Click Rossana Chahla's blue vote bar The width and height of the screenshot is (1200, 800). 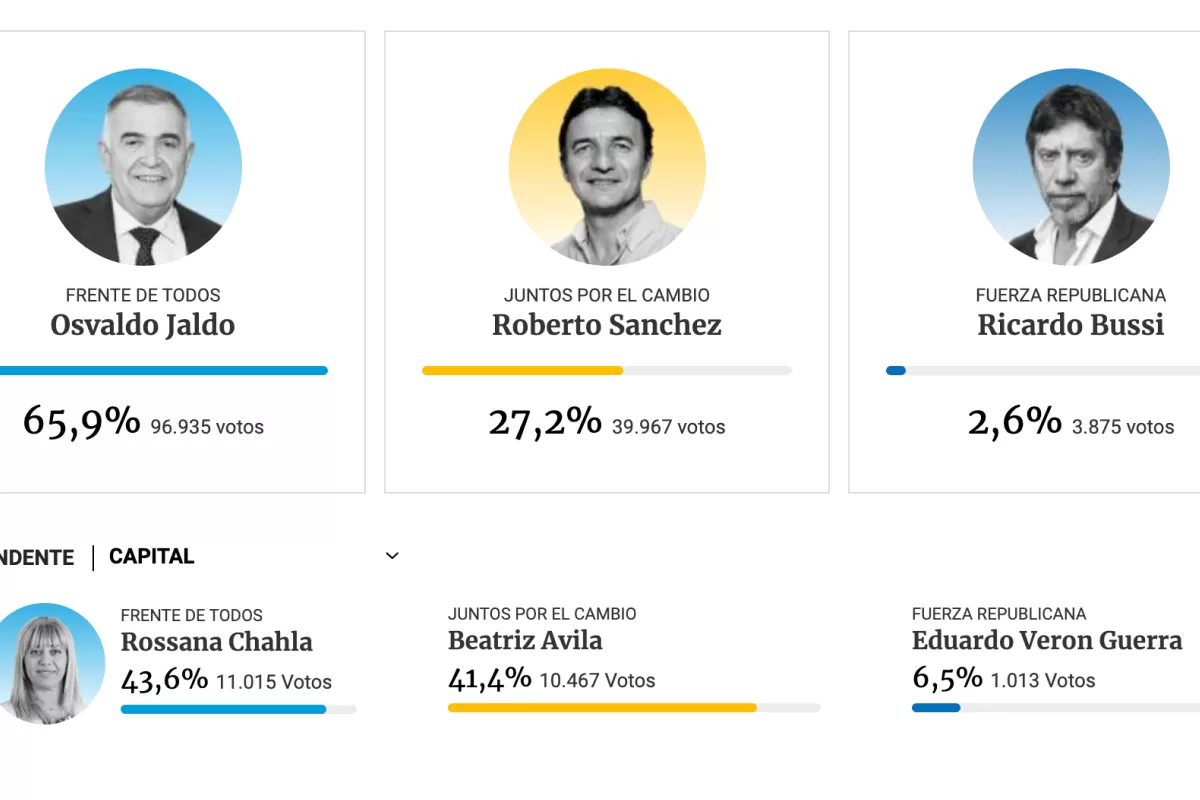[x=223, y=709]
